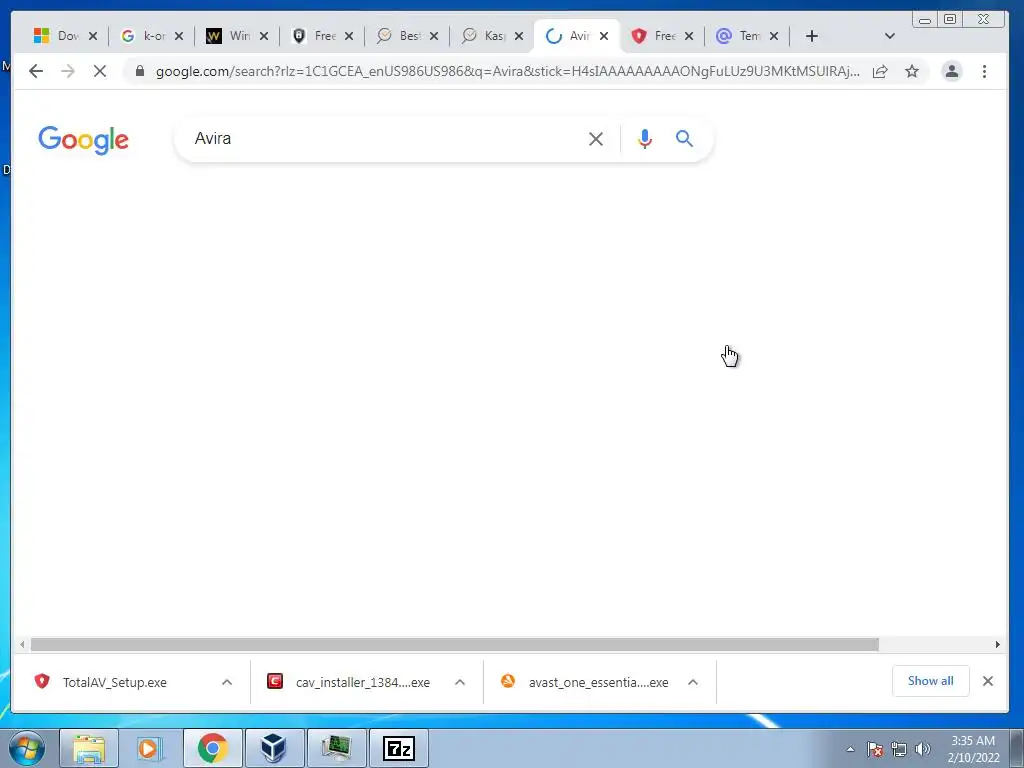This screenshot has width=1024, height=768.
Task: Clear the Avira search text with X
Action: coord(596,138)
